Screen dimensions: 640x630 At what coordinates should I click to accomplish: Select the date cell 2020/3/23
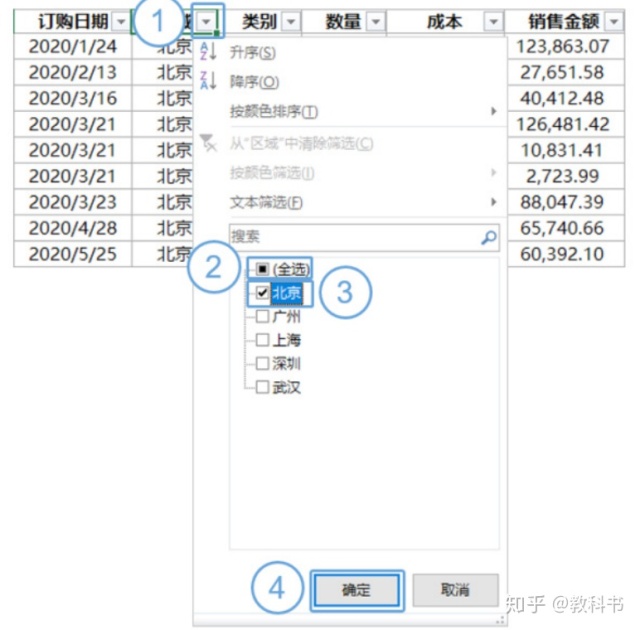(x=73, y=202)
